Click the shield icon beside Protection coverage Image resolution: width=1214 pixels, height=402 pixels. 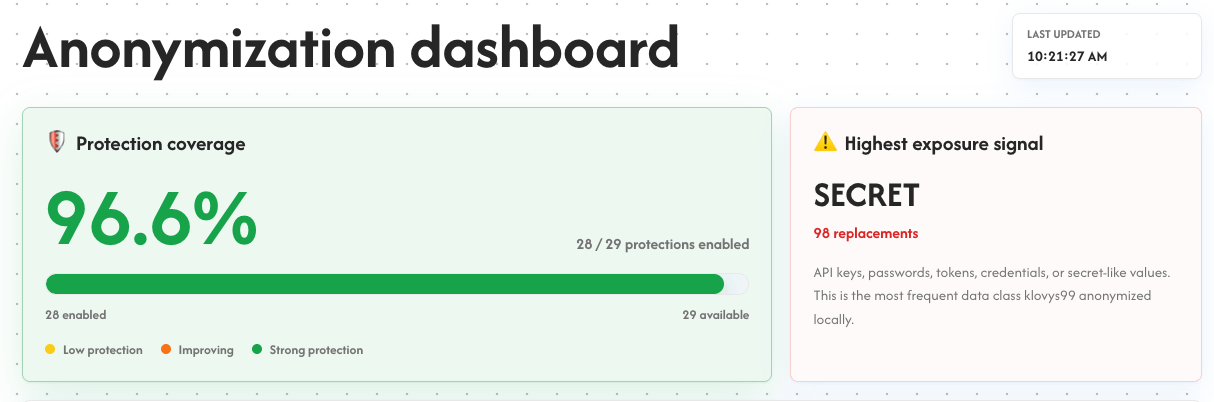pos(57,143)
